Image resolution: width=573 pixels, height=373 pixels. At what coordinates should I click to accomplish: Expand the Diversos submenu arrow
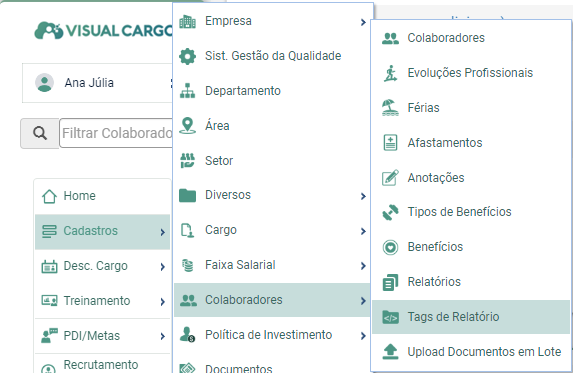[363, 196]
